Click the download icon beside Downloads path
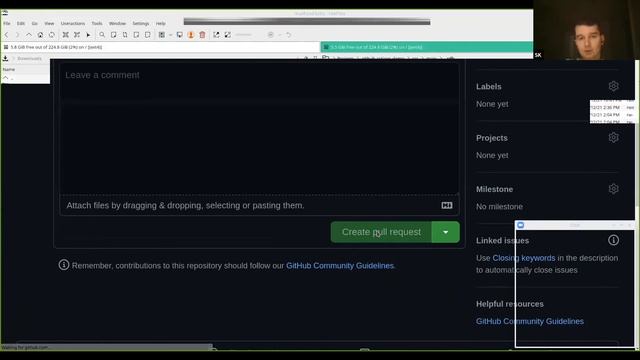640x360 pixels. pyautogui.click(x=5, y=58)
